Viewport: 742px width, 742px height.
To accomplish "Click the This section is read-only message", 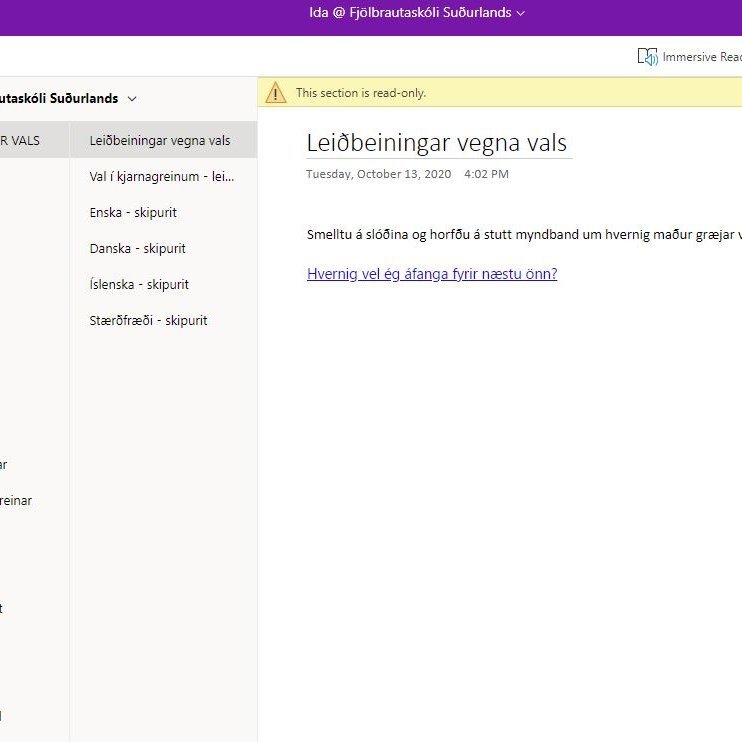I will click(360, 93).
